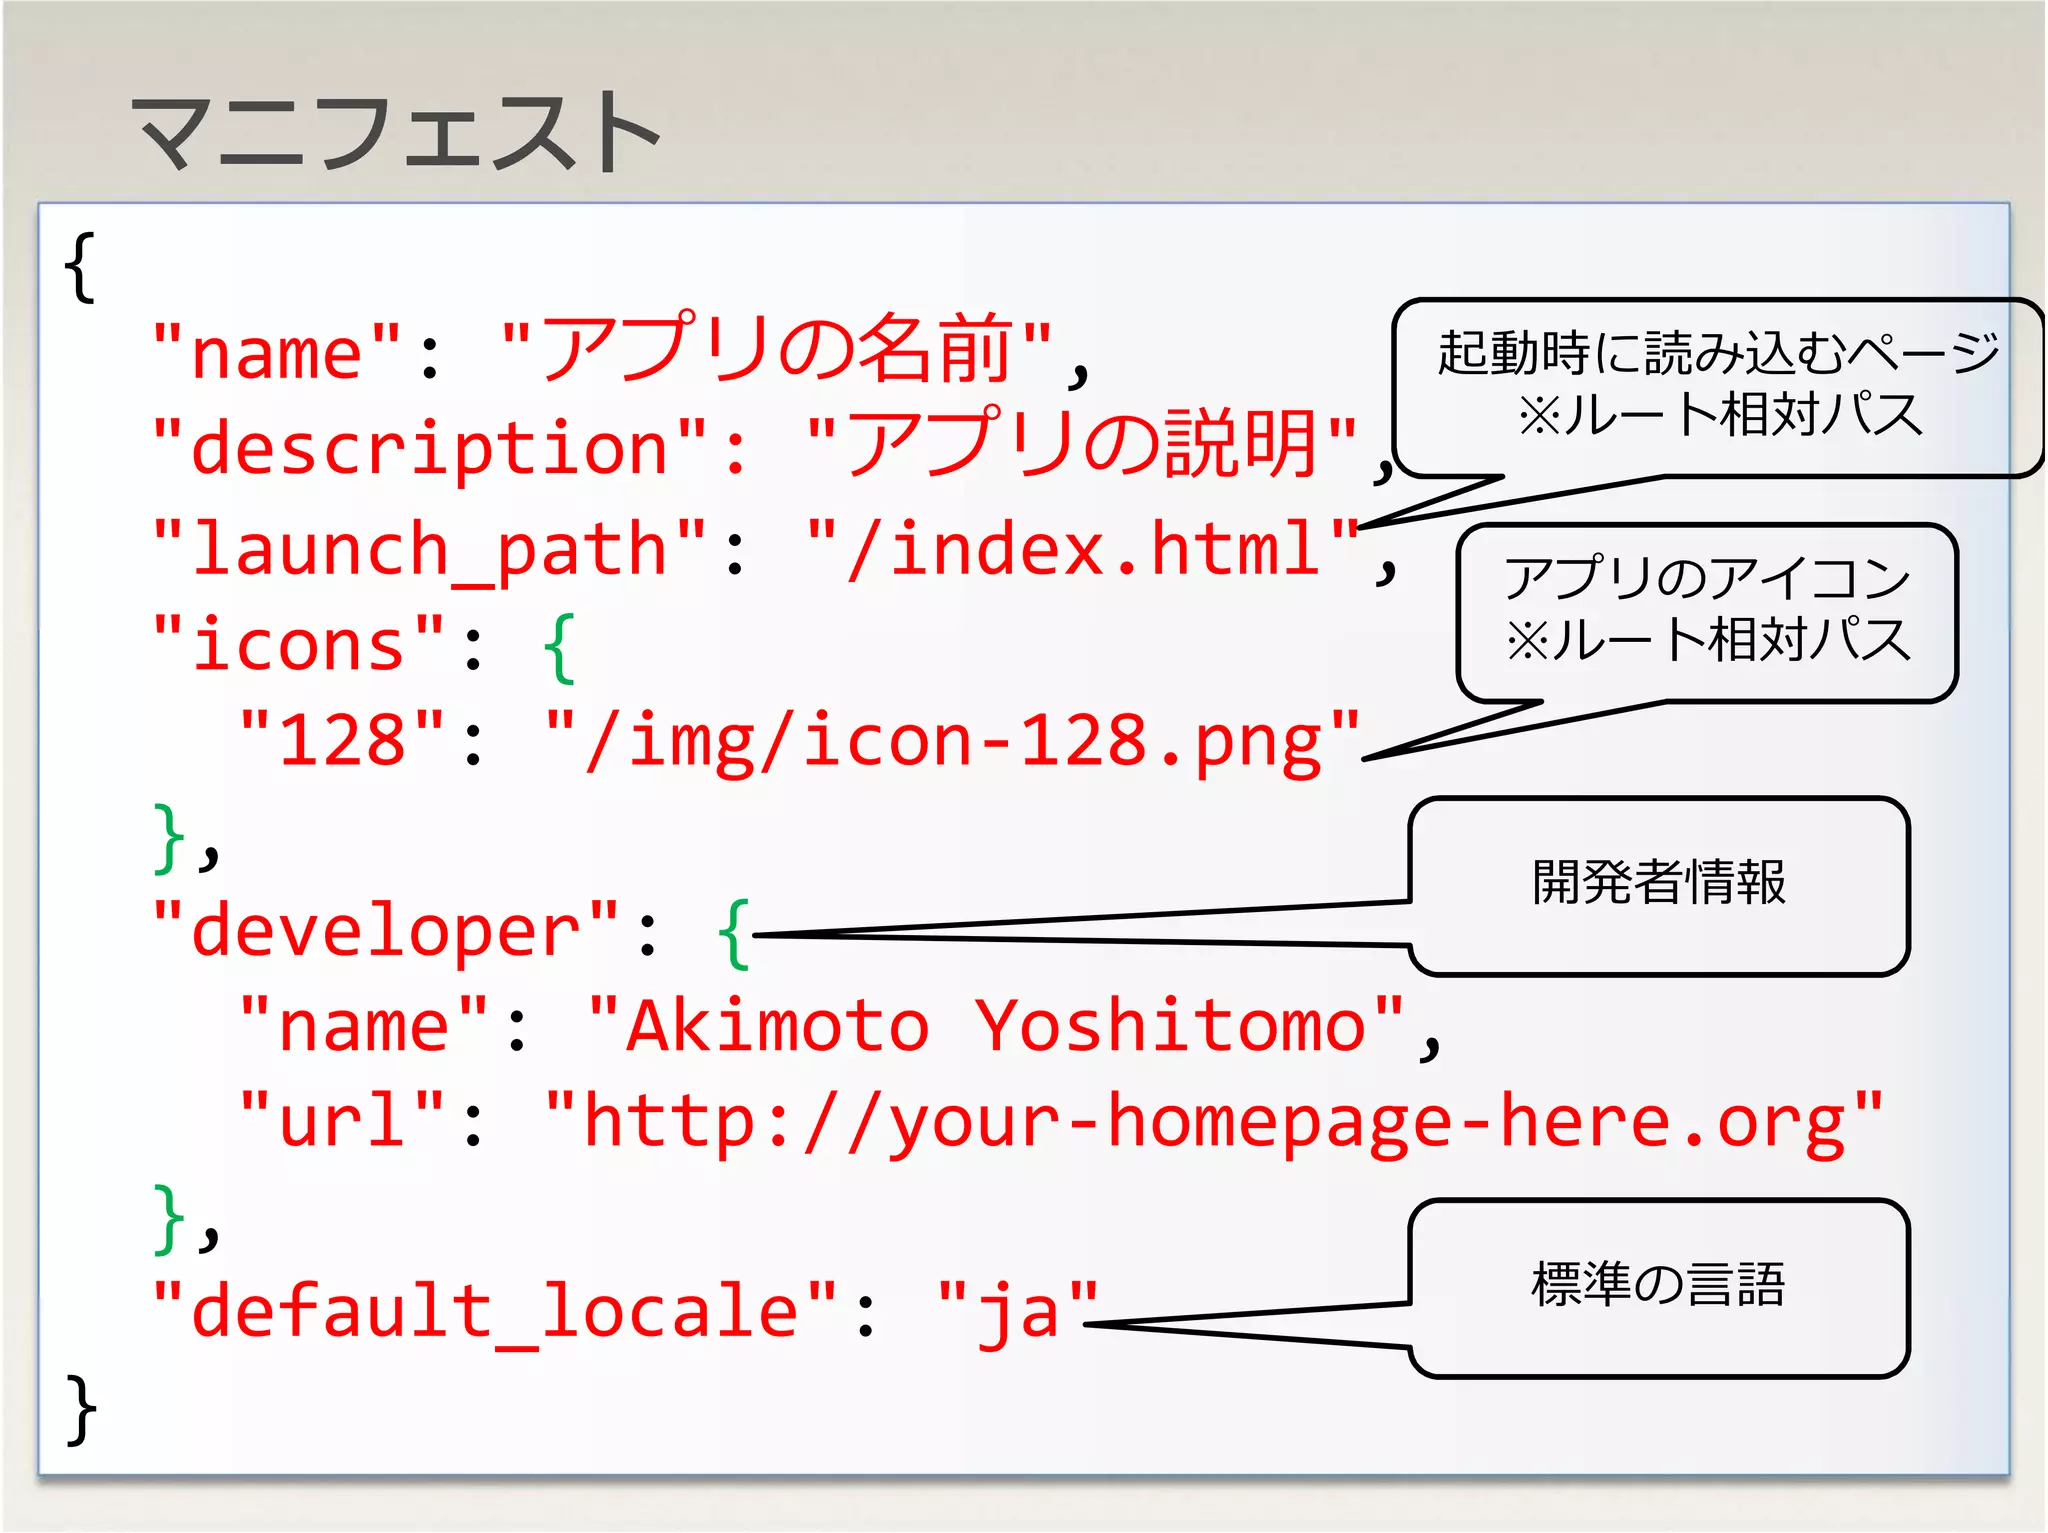Click the green opening brace after "icons"
The width and height of the screenshot is (2048, 1533).
[x=559, y=648]
